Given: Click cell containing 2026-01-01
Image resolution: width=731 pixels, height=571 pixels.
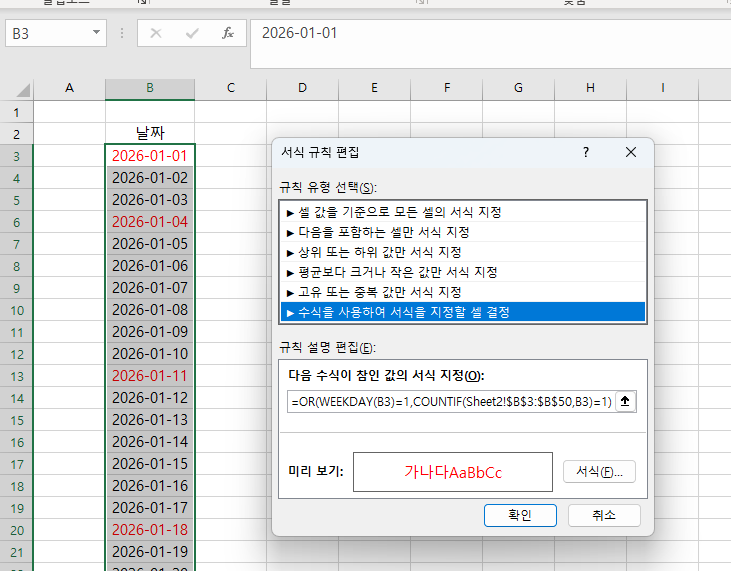Looking at the screenshot, I should pos(150,156).
